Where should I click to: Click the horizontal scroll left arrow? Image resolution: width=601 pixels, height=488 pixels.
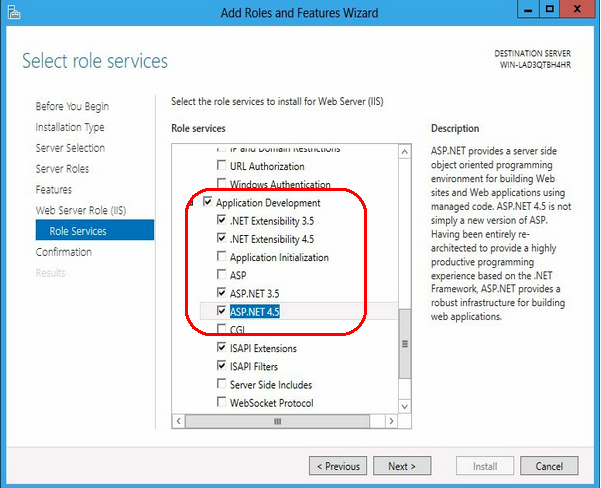[179, 421]
